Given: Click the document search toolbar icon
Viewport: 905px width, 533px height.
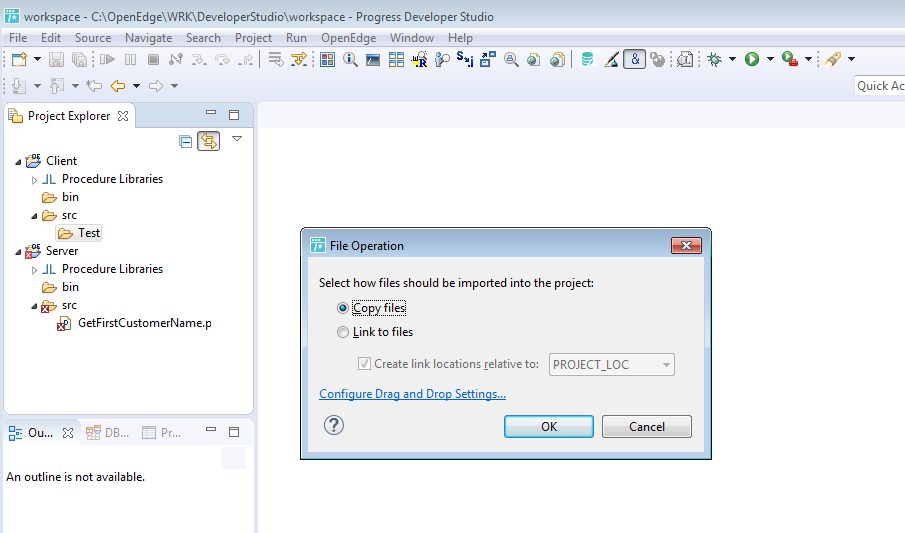Looking at the screenshot, I should [685, 59].
